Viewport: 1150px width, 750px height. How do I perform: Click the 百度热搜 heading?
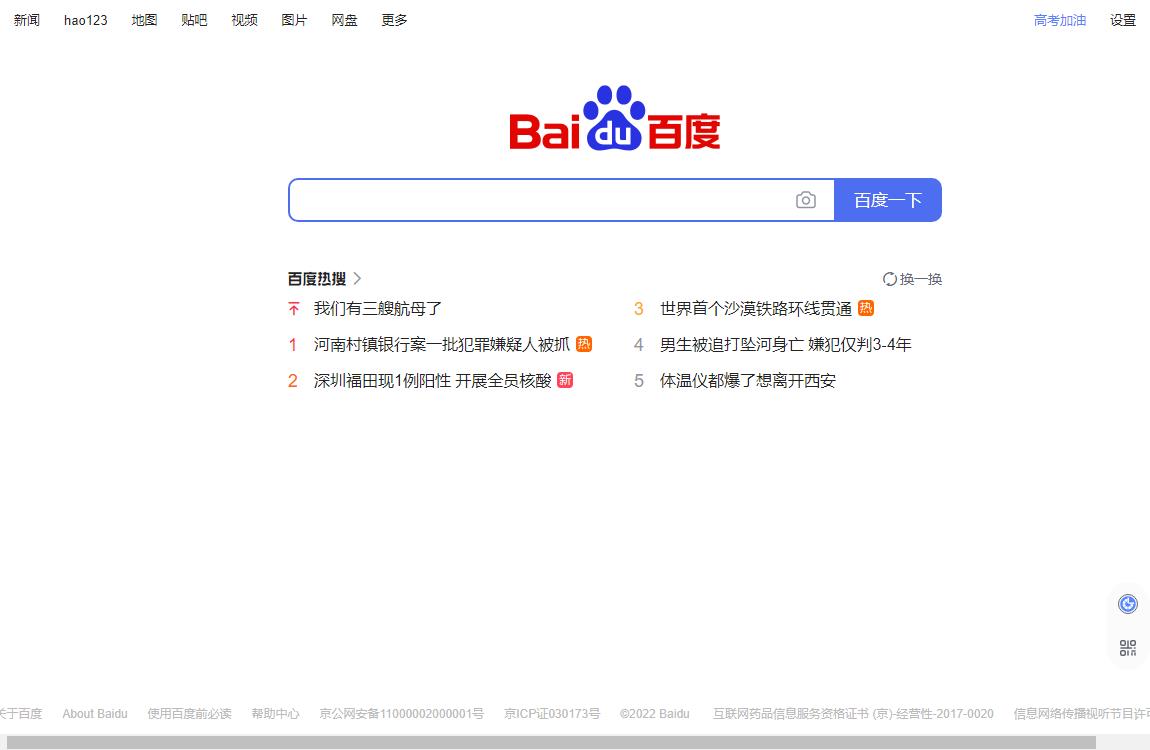pyautogui.click(x=317, y=279)
